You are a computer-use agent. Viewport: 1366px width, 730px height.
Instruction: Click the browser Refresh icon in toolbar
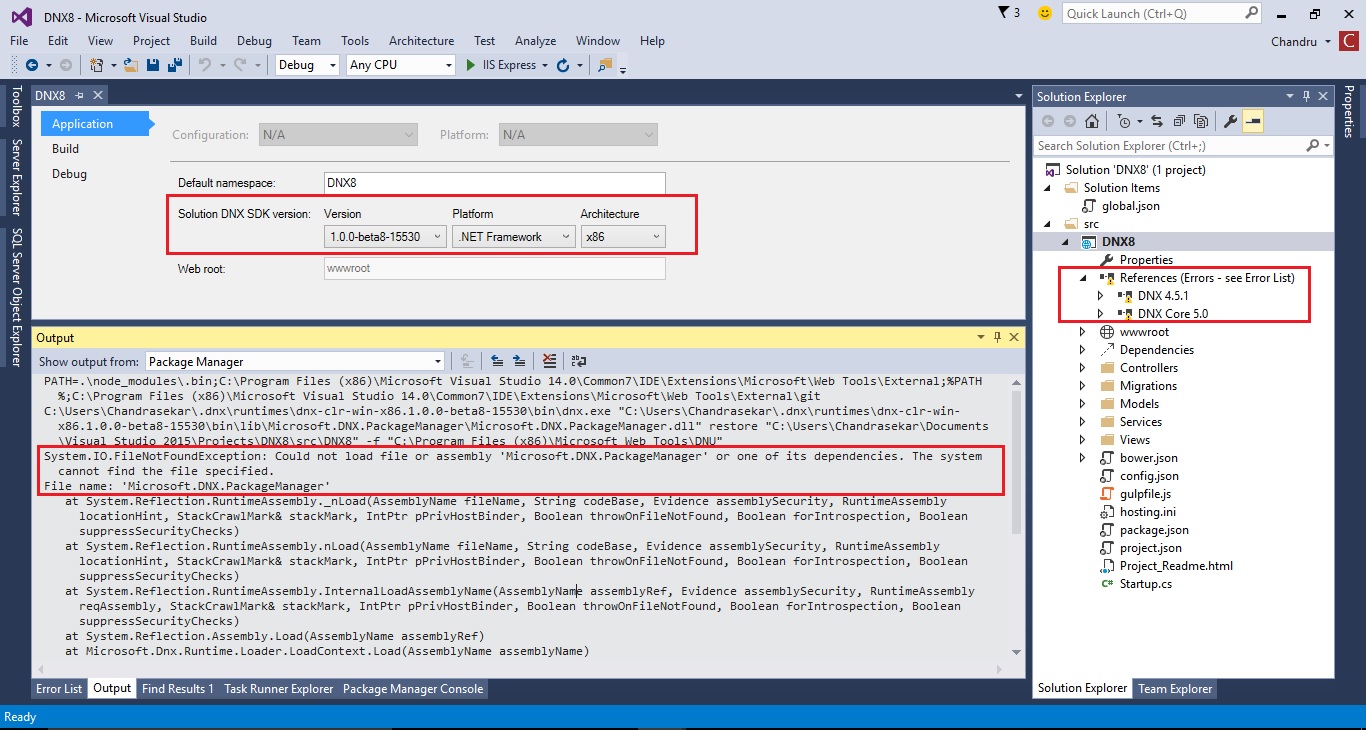563,65
